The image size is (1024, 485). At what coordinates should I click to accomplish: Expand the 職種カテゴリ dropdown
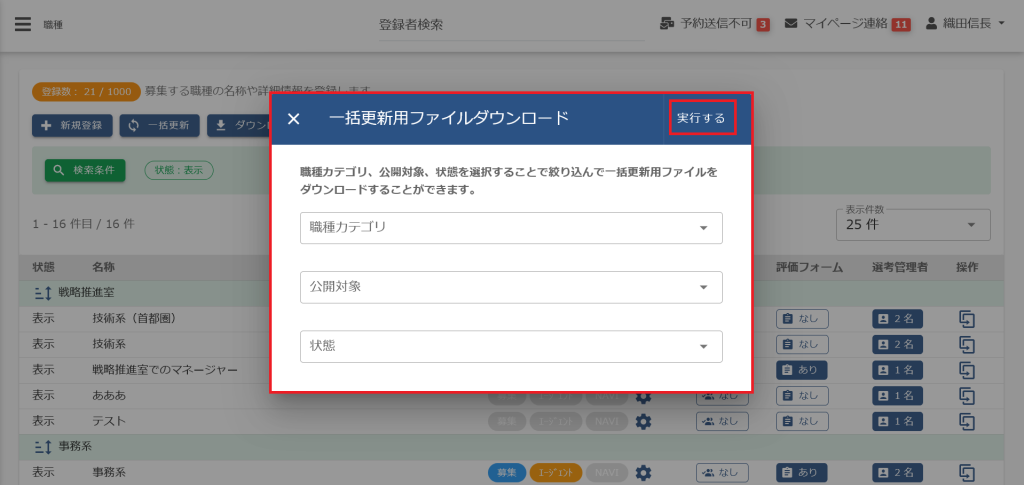pyautogui.click(x=510, y=228)
